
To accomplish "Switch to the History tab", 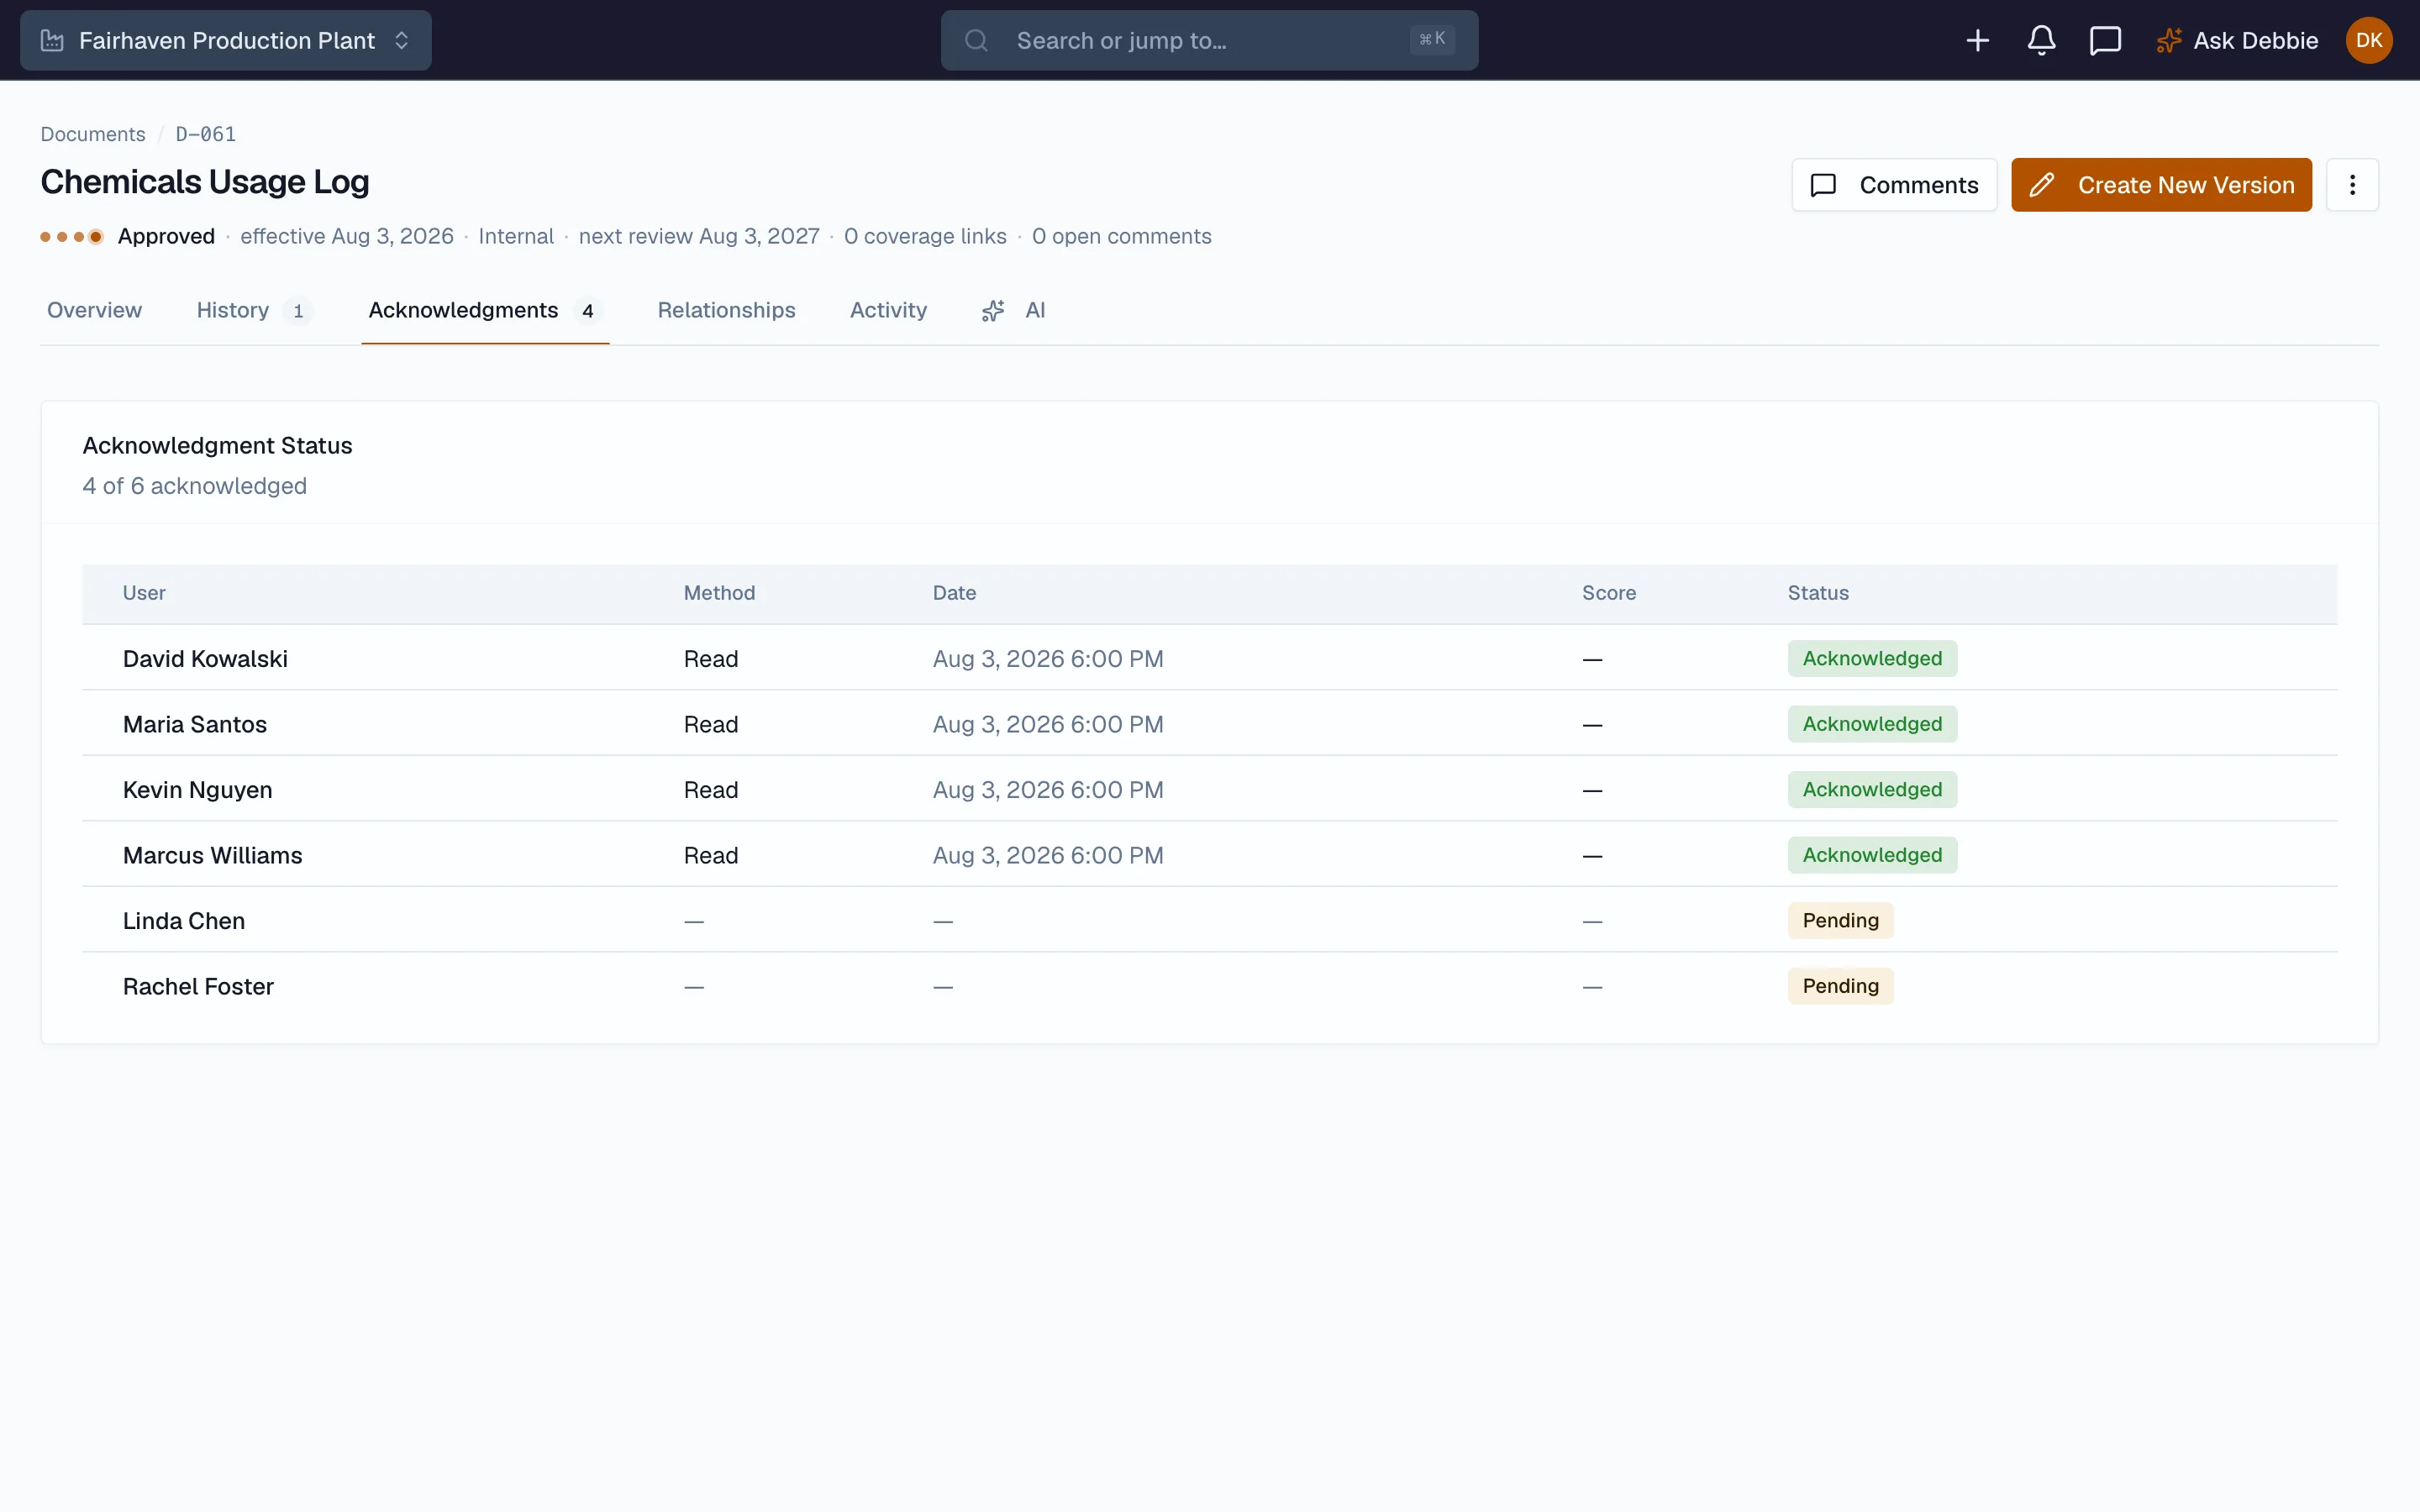I will [x=254, y=310].
